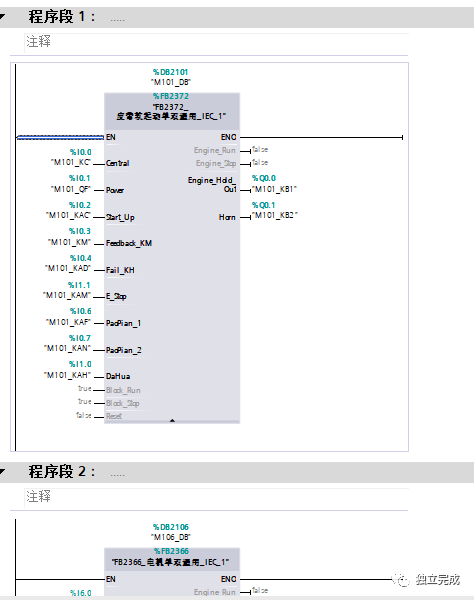This screenshot has width=474, height=600.
Task: Collapse the FB2372 block parameter arrow
Action: [172, 421]
